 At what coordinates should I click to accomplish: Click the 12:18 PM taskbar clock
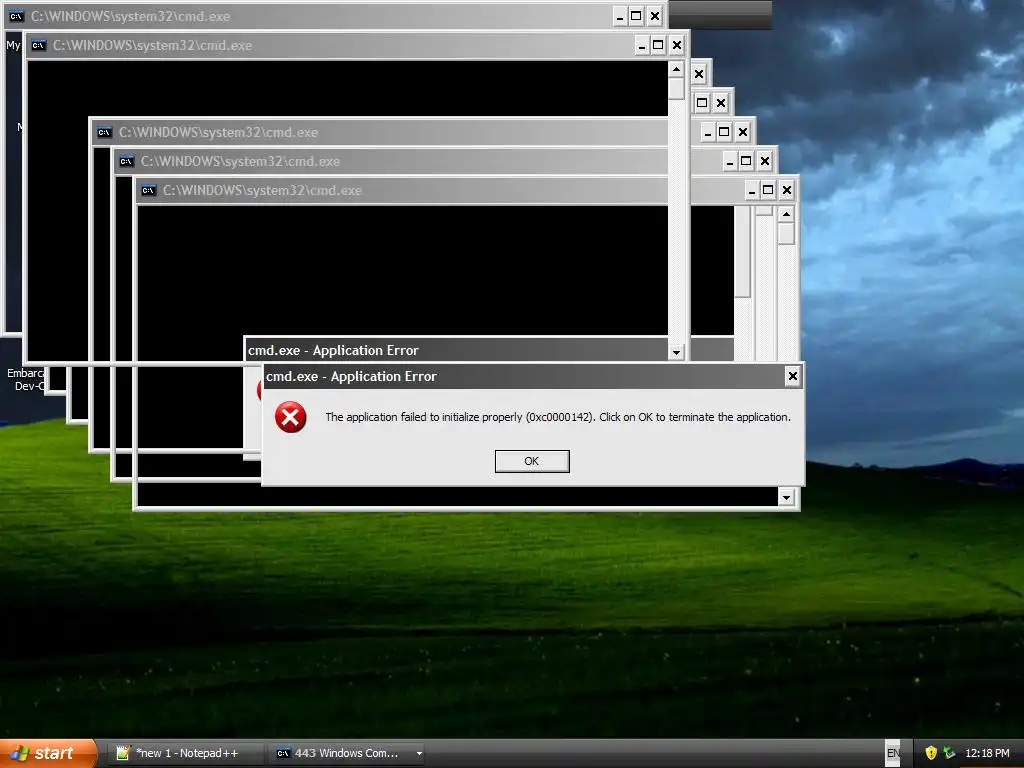(987, 753)
